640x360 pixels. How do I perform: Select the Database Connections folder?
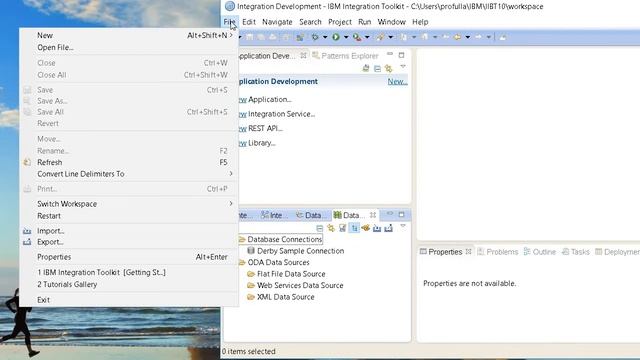pyautogui.click(x=281, y=240)
